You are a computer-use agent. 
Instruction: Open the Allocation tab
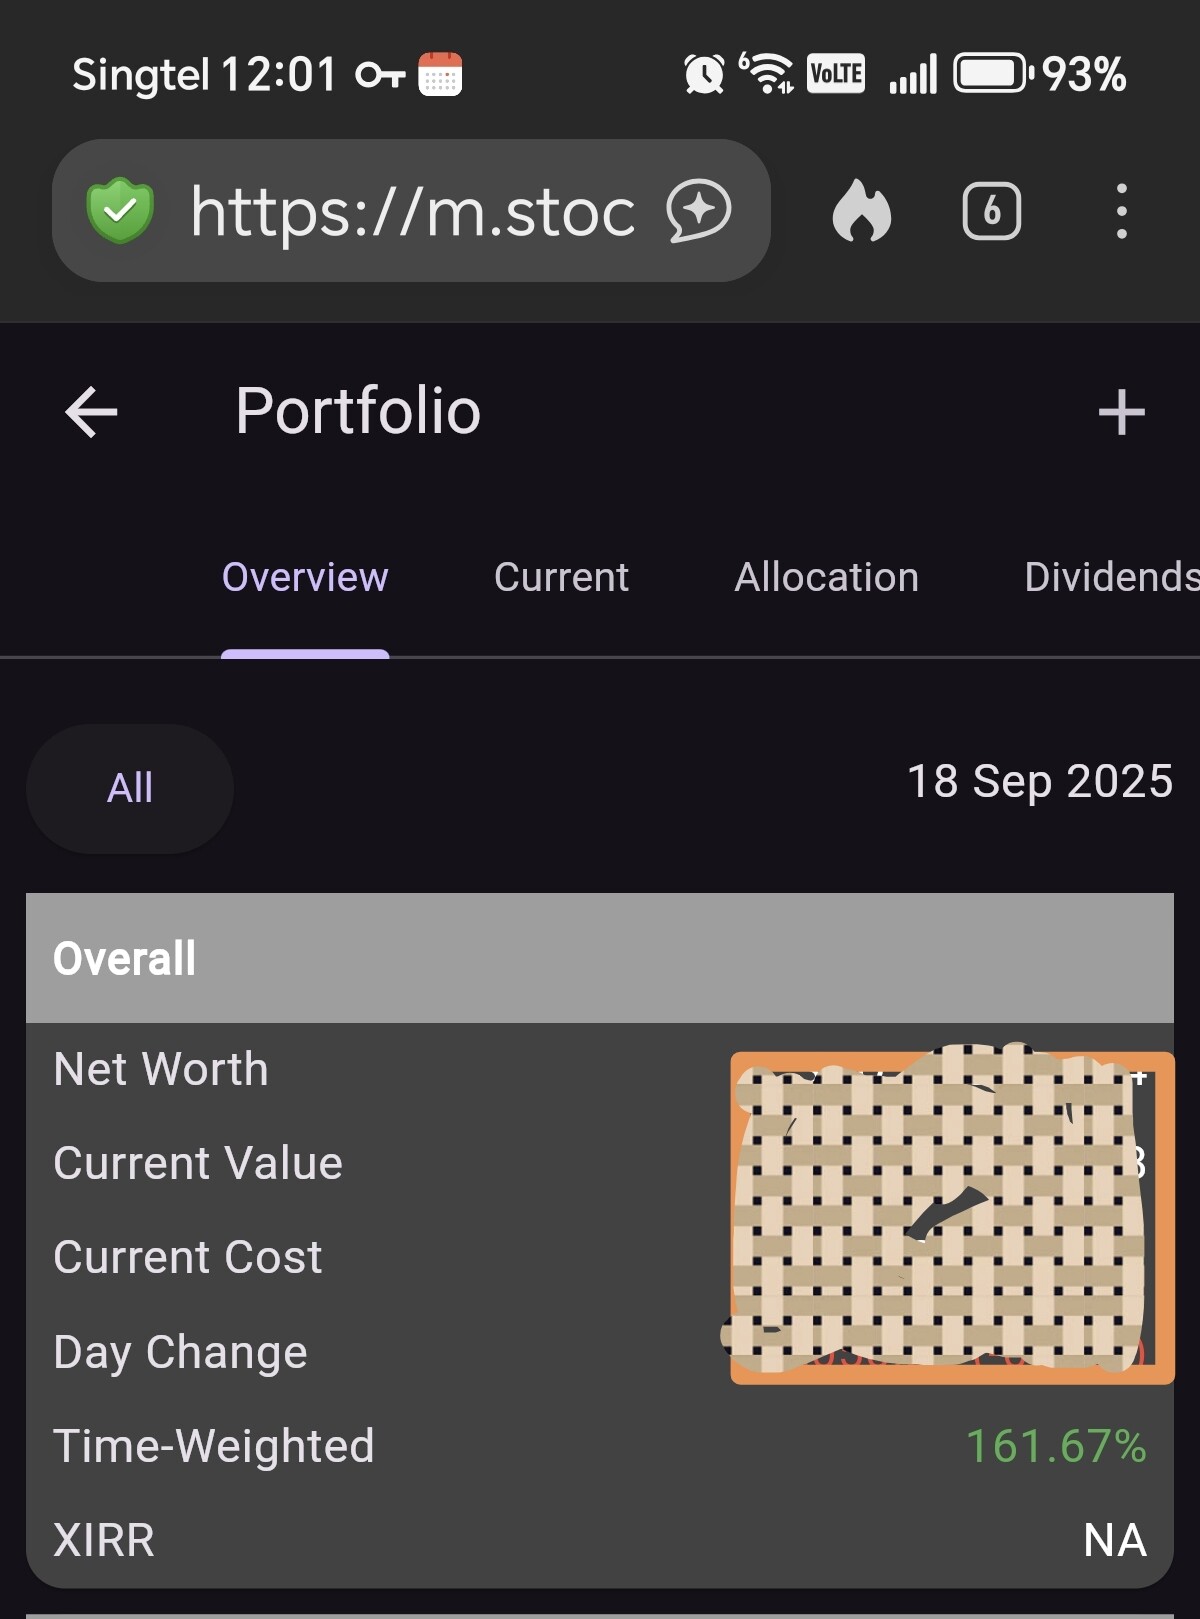point(826,577)
